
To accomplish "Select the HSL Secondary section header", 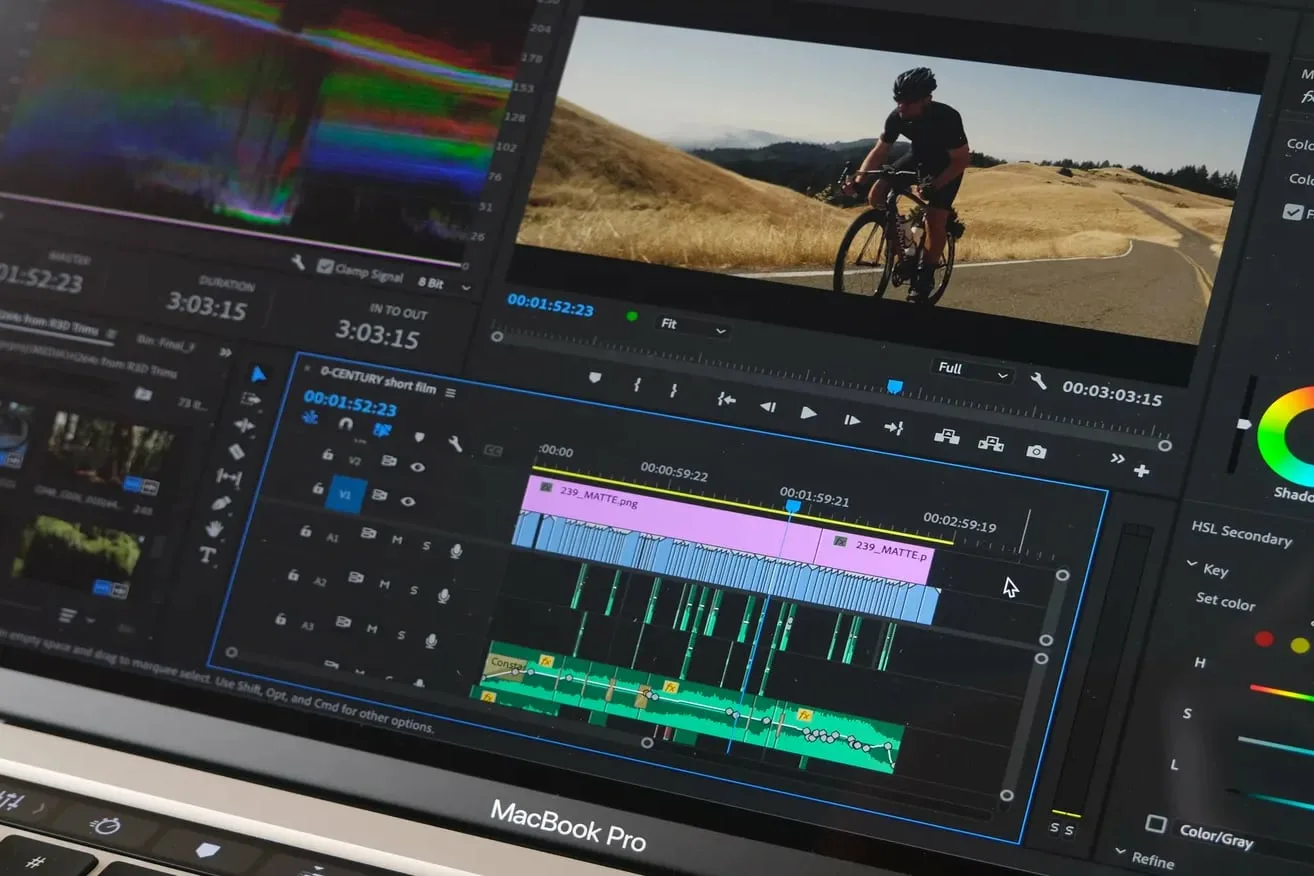I will point(1241,534).
